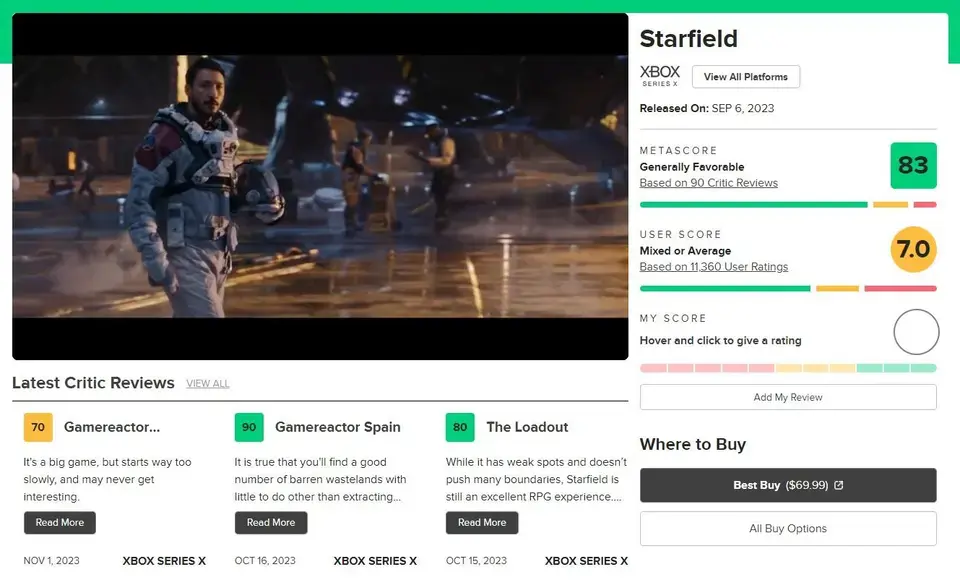The width and height of the screenshot is (960, 580).
Task: Play the Starfield trailer video
Action: pos(320,187)
